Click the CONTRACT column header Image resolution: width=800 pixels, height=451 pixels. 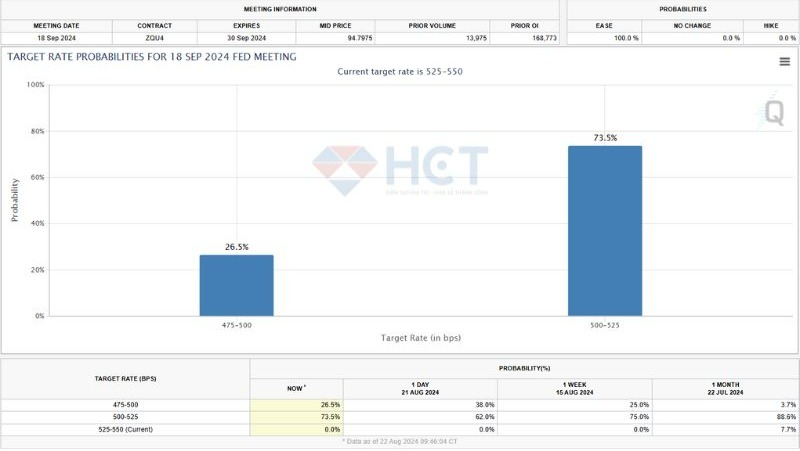156,24
